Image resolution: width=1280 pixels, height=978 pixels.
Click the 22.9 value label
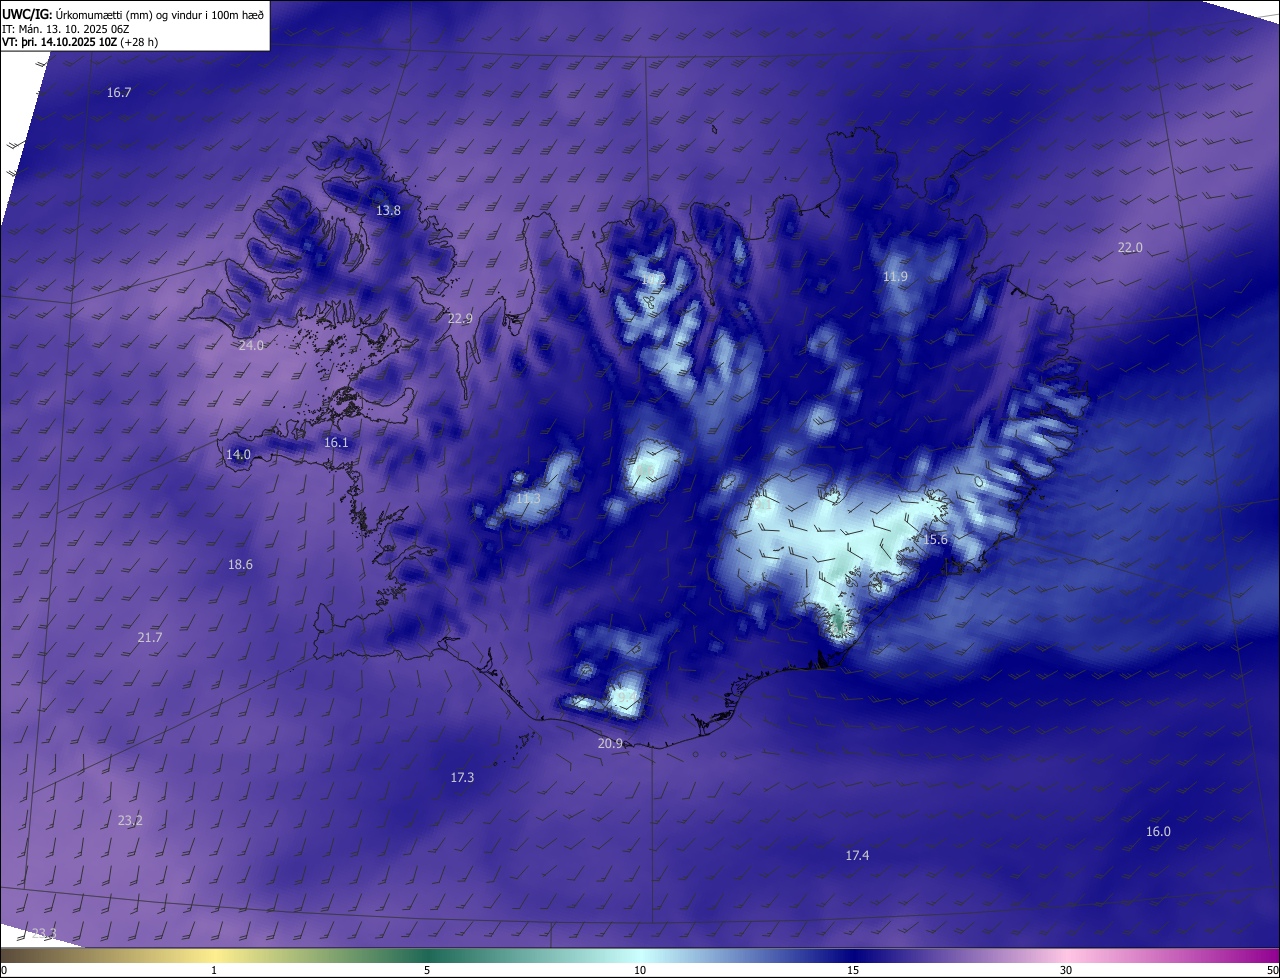[x=460, y=319]
